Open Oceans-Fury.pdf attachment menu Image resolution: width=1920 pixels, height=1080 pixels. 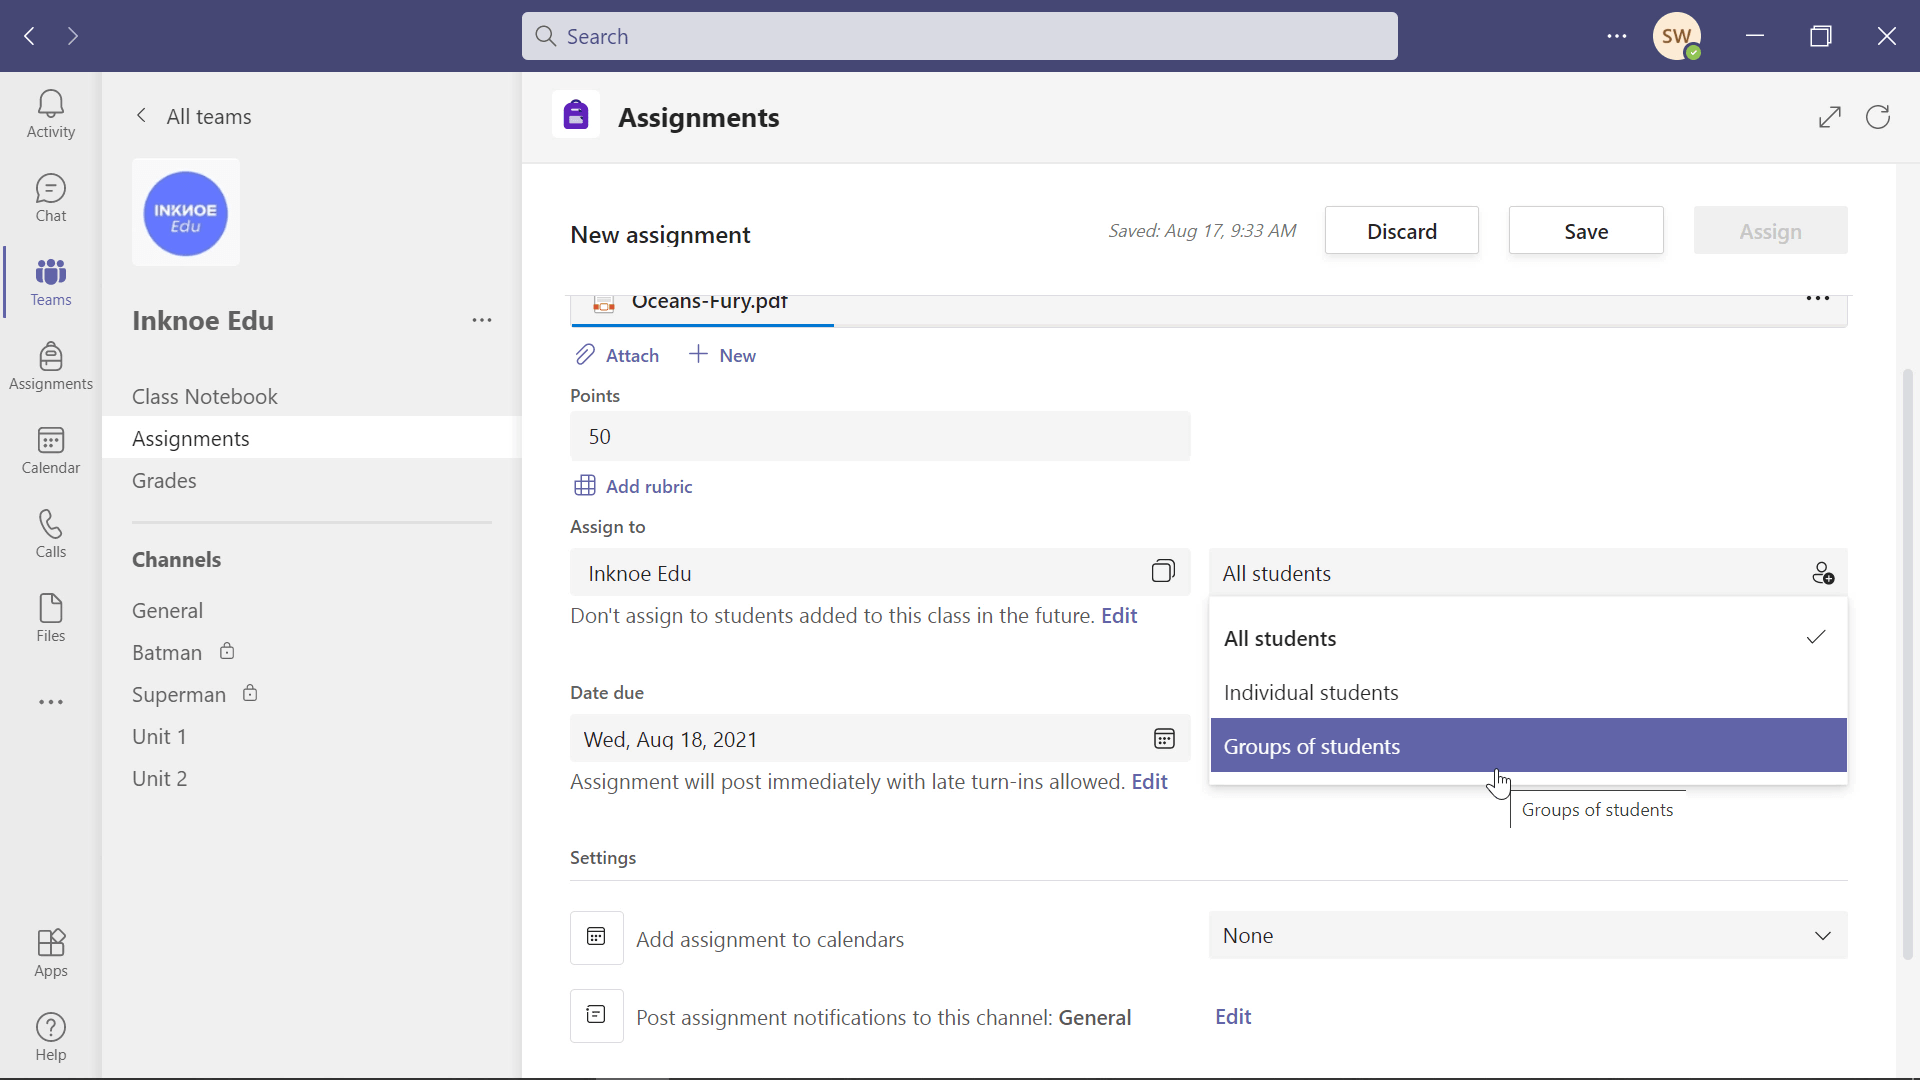click(x=1817, y=299)
